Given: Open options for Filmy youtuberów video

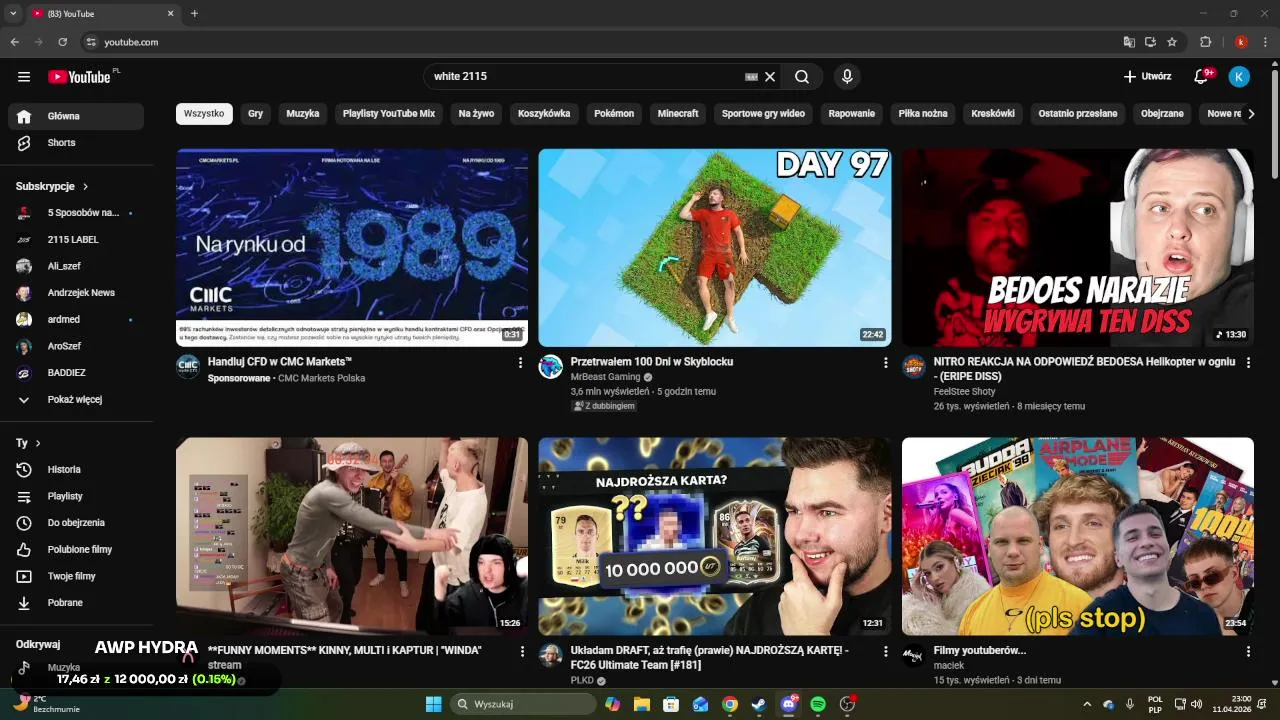Looking at the screenshot, I should (x=1248, y=651).
